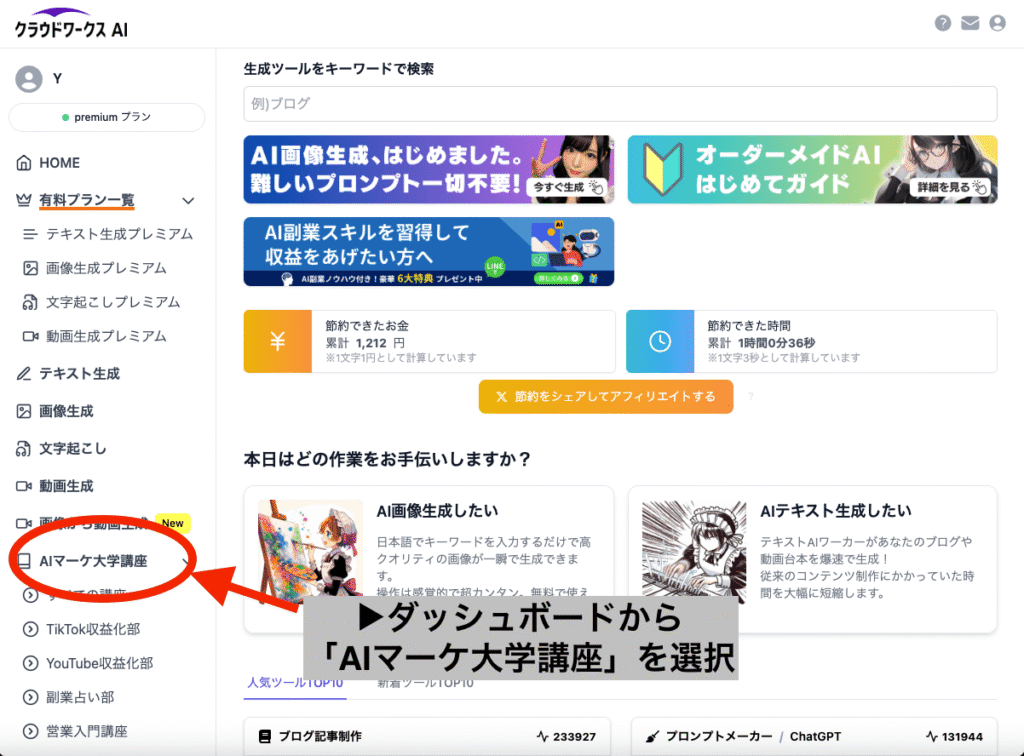Click the yen icon on savings card
This screenshot has width=1024, height=756.
pos(278,341)
